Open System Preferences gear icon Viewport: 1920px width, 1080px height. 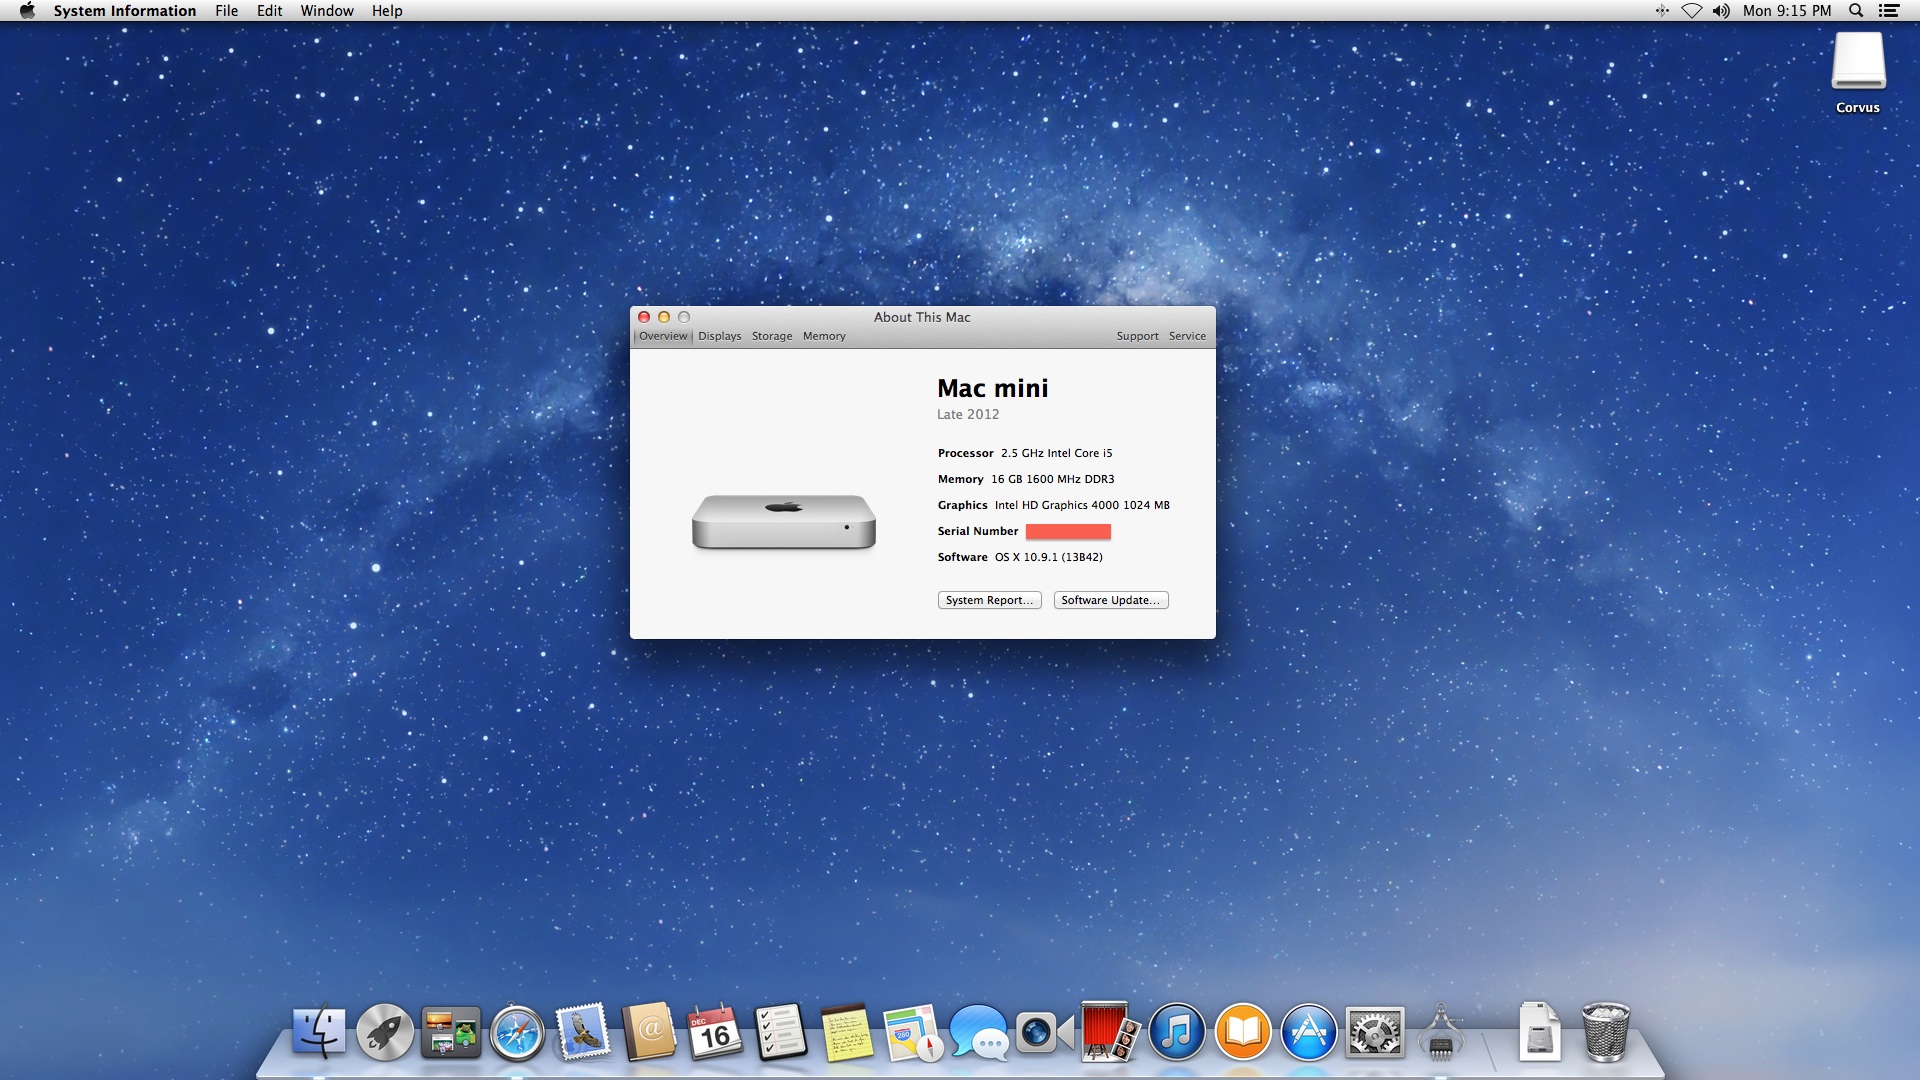(1375, 1032)
